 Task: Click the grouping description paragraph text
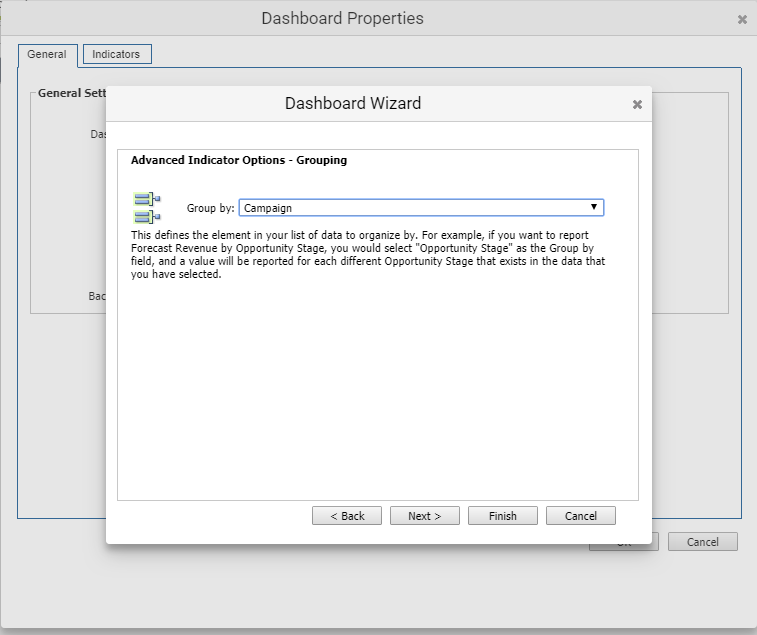pos(368,255)
